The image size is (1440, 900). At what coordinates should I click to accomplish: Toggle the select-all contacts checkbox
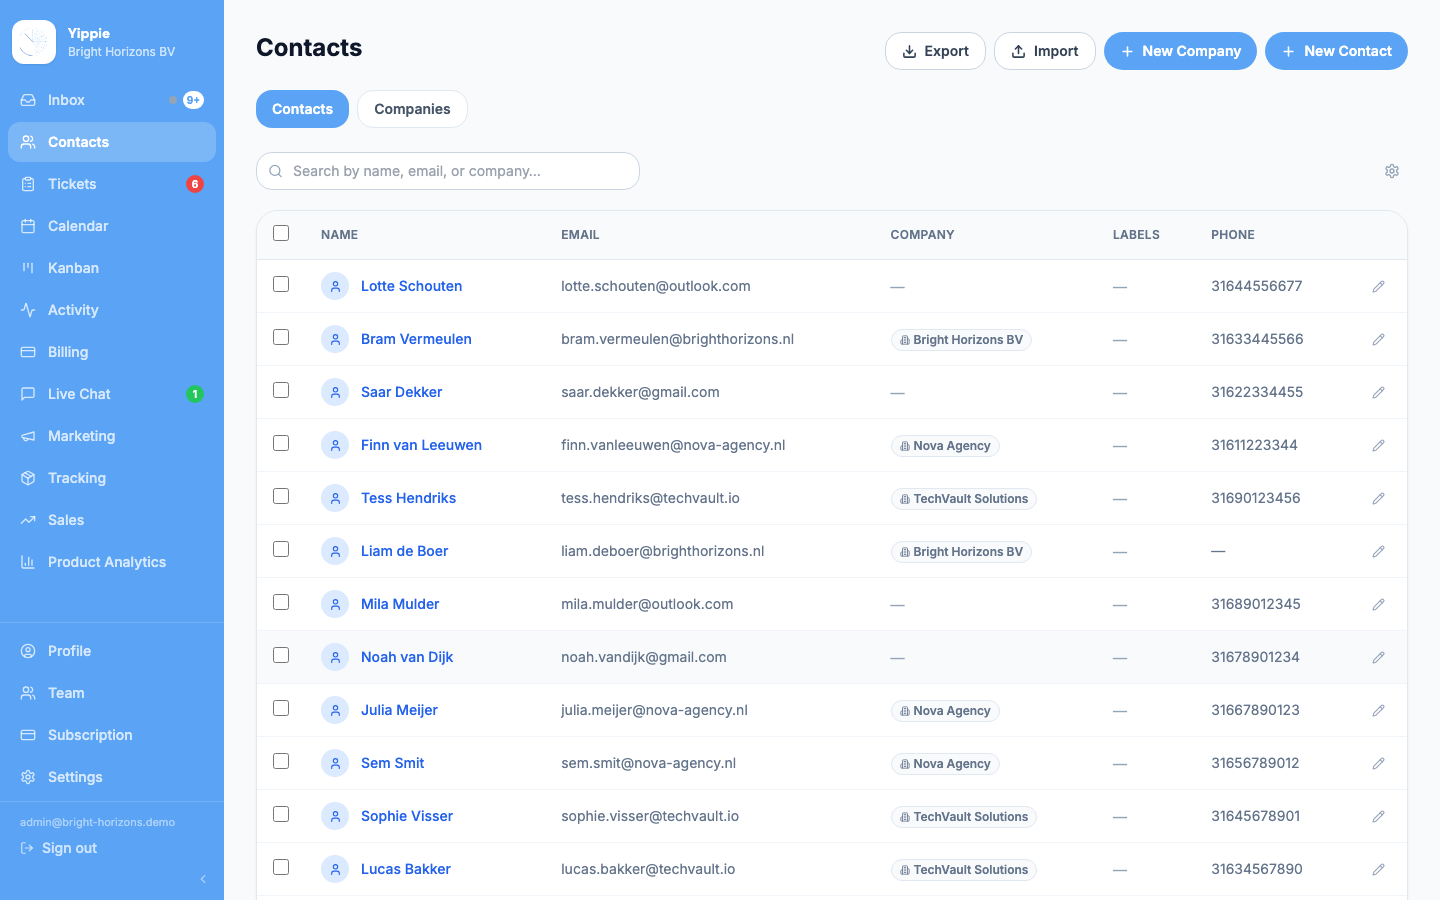tap(281, 233)
